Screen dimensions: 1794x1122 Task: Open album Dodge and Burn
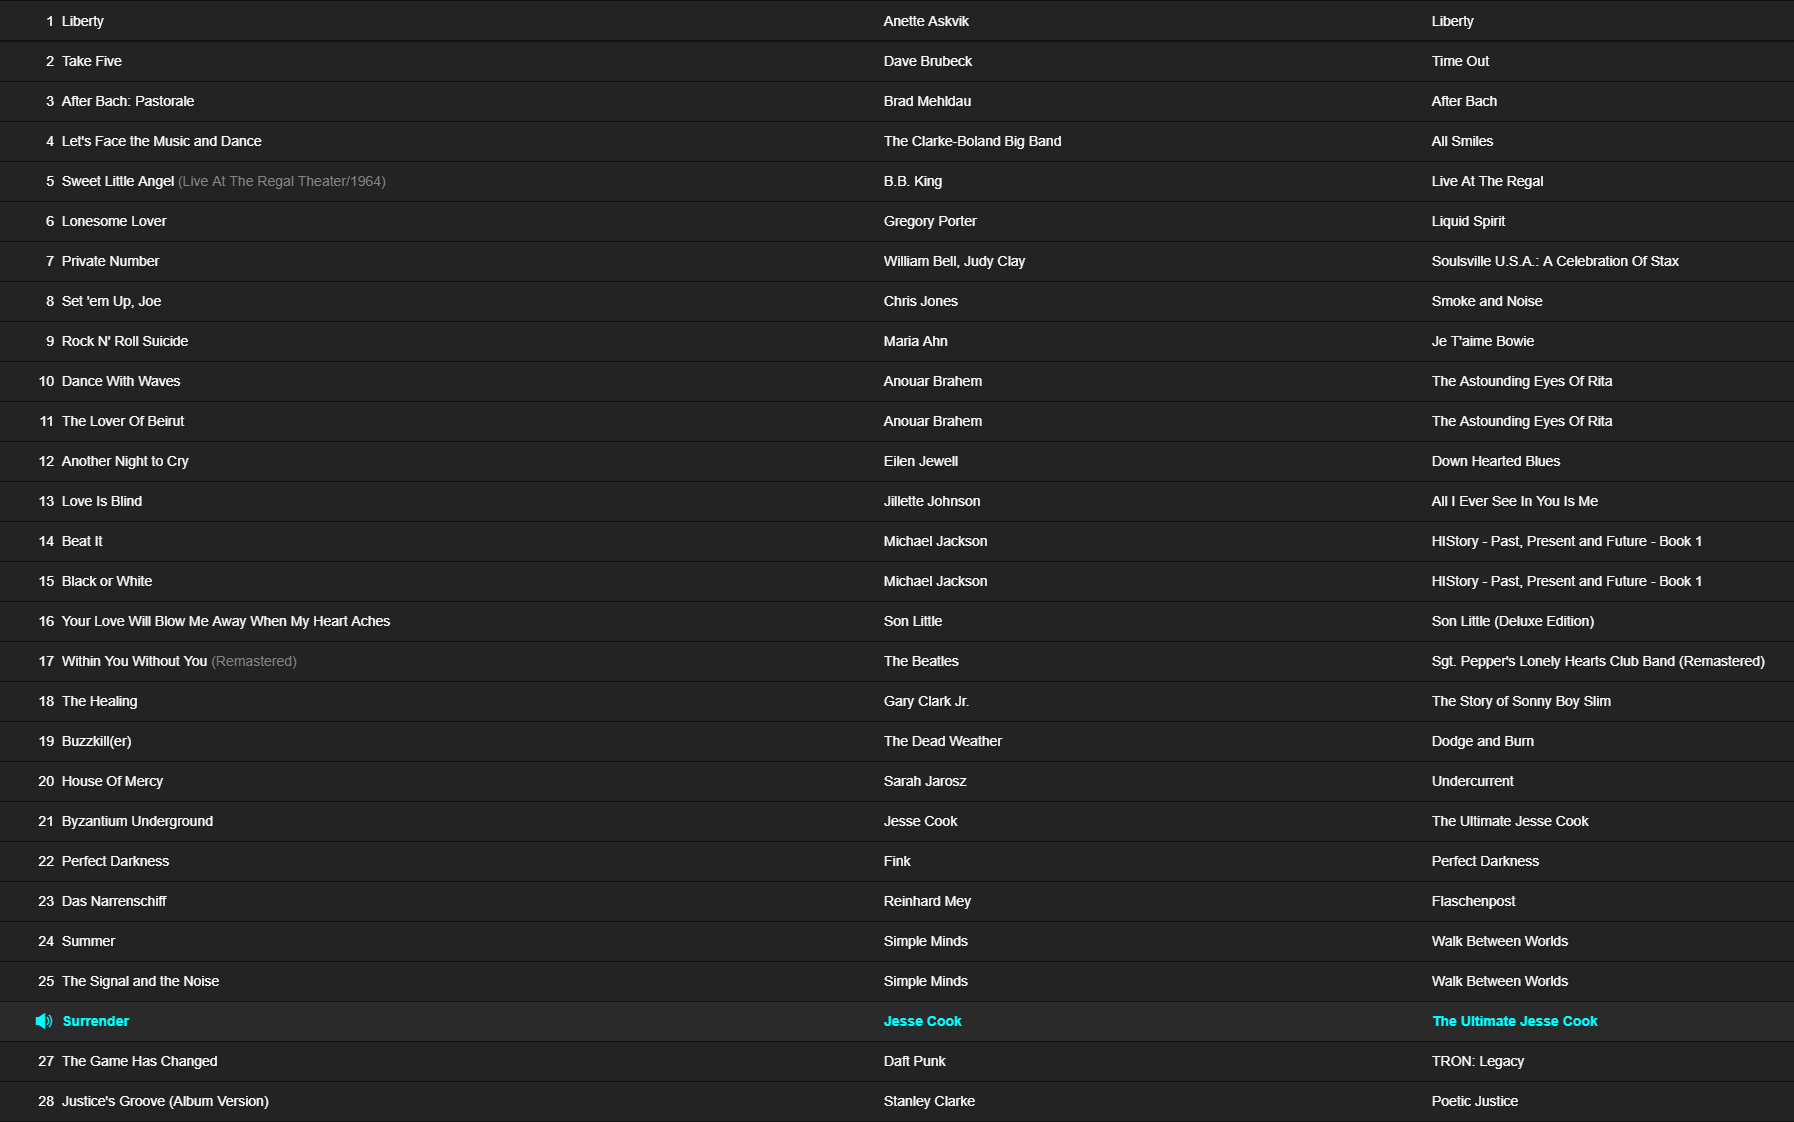[1482, 741]
